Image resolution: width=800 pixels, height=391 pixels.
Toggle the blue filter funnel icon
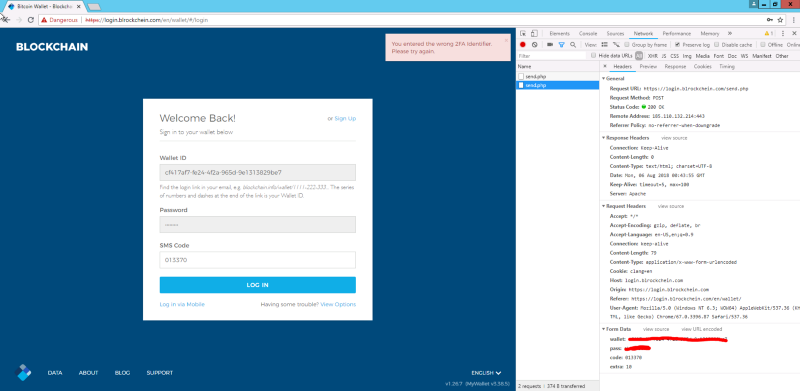[562, 45]
